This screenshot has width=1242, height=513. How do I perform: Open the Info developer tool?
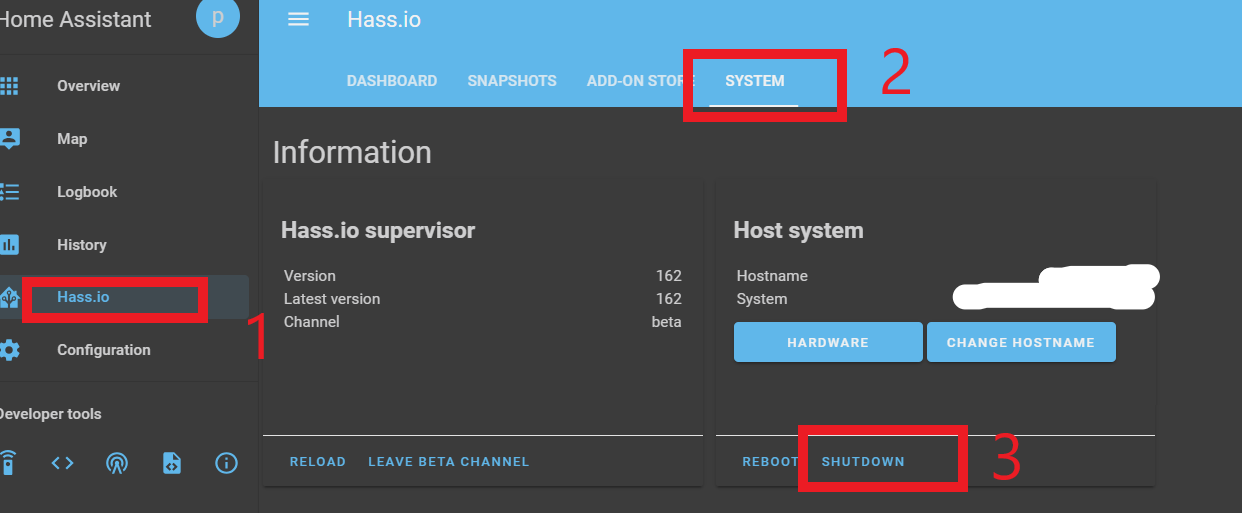click(x=226, y=463)
